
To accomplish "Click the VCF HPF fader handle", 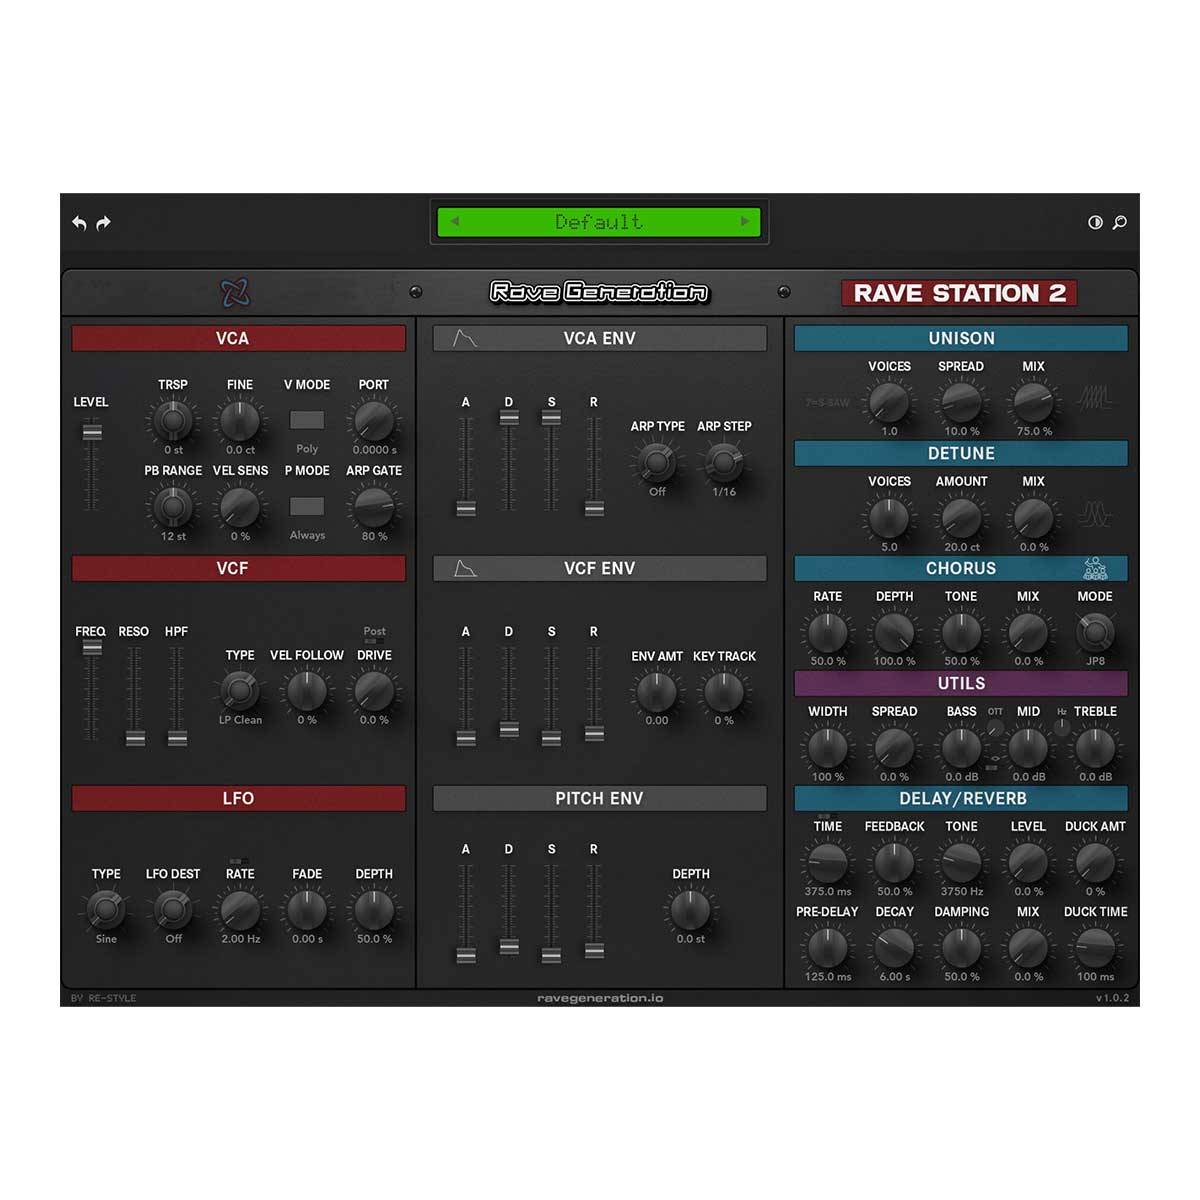I will coord(177,739).
